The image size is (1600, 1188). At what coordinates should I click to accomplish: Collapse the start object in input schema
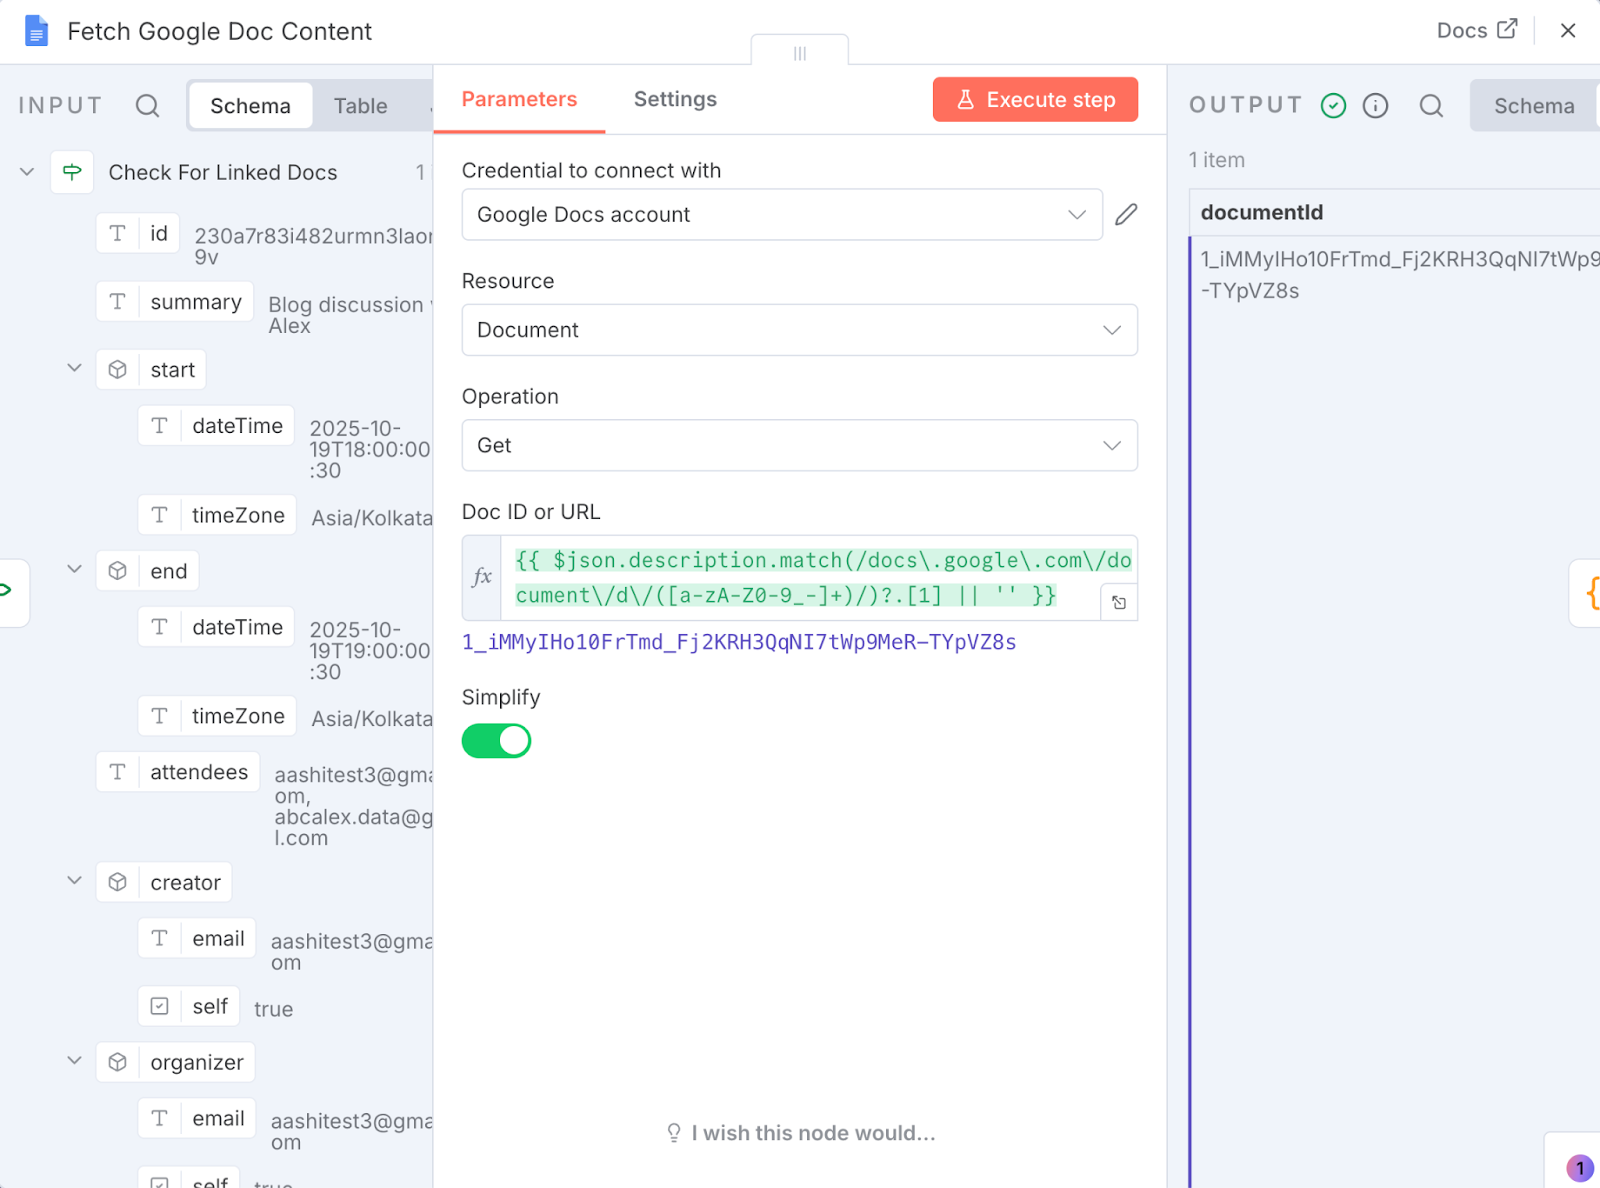(74, 368)
